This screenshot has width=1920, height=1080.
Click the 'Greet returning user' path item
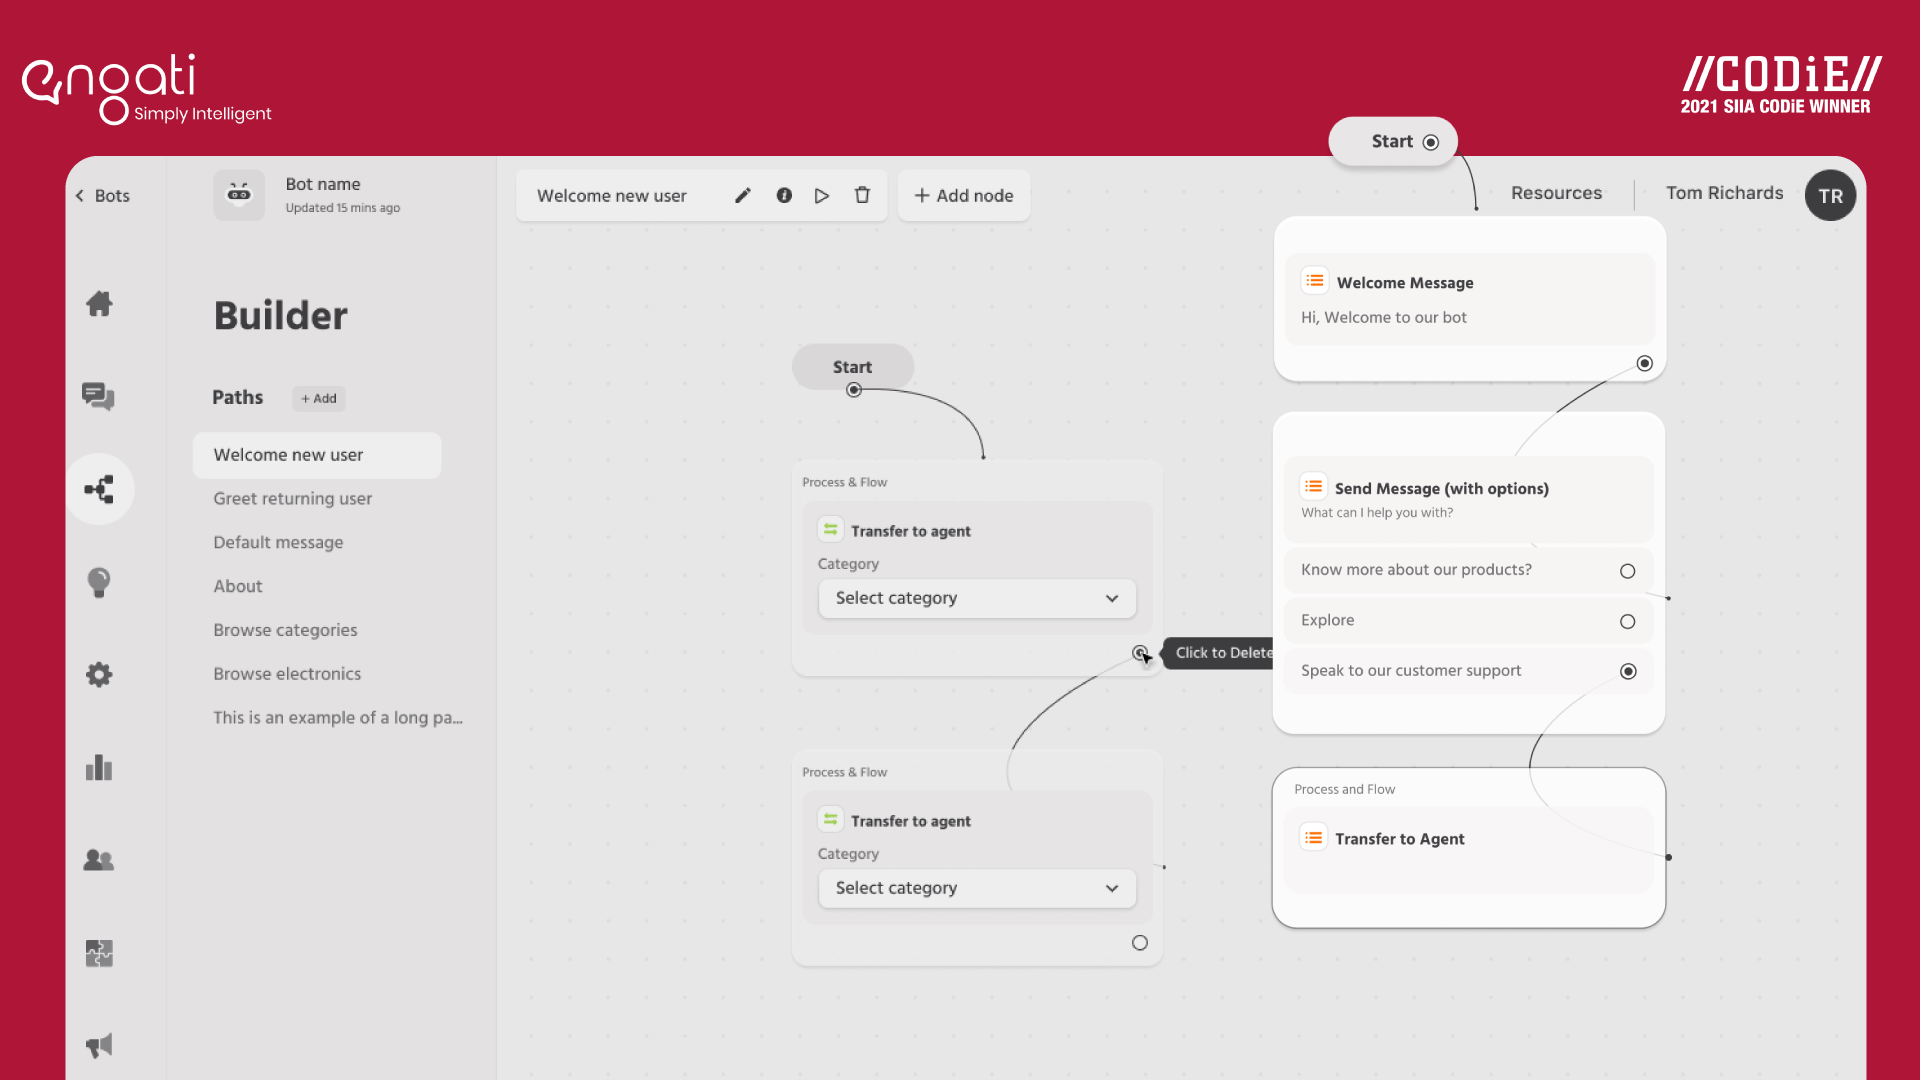coord(293,500)
